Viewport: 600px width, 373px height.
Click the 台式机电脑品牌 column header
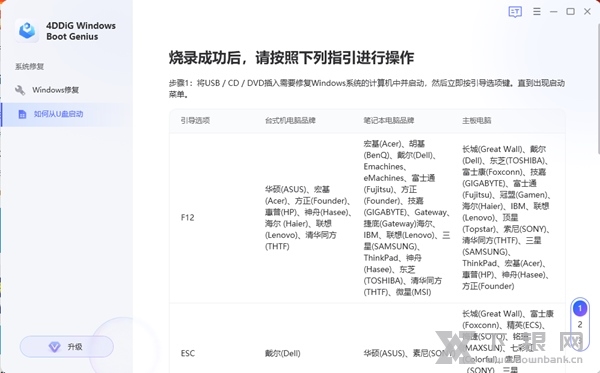pos(290,121)
